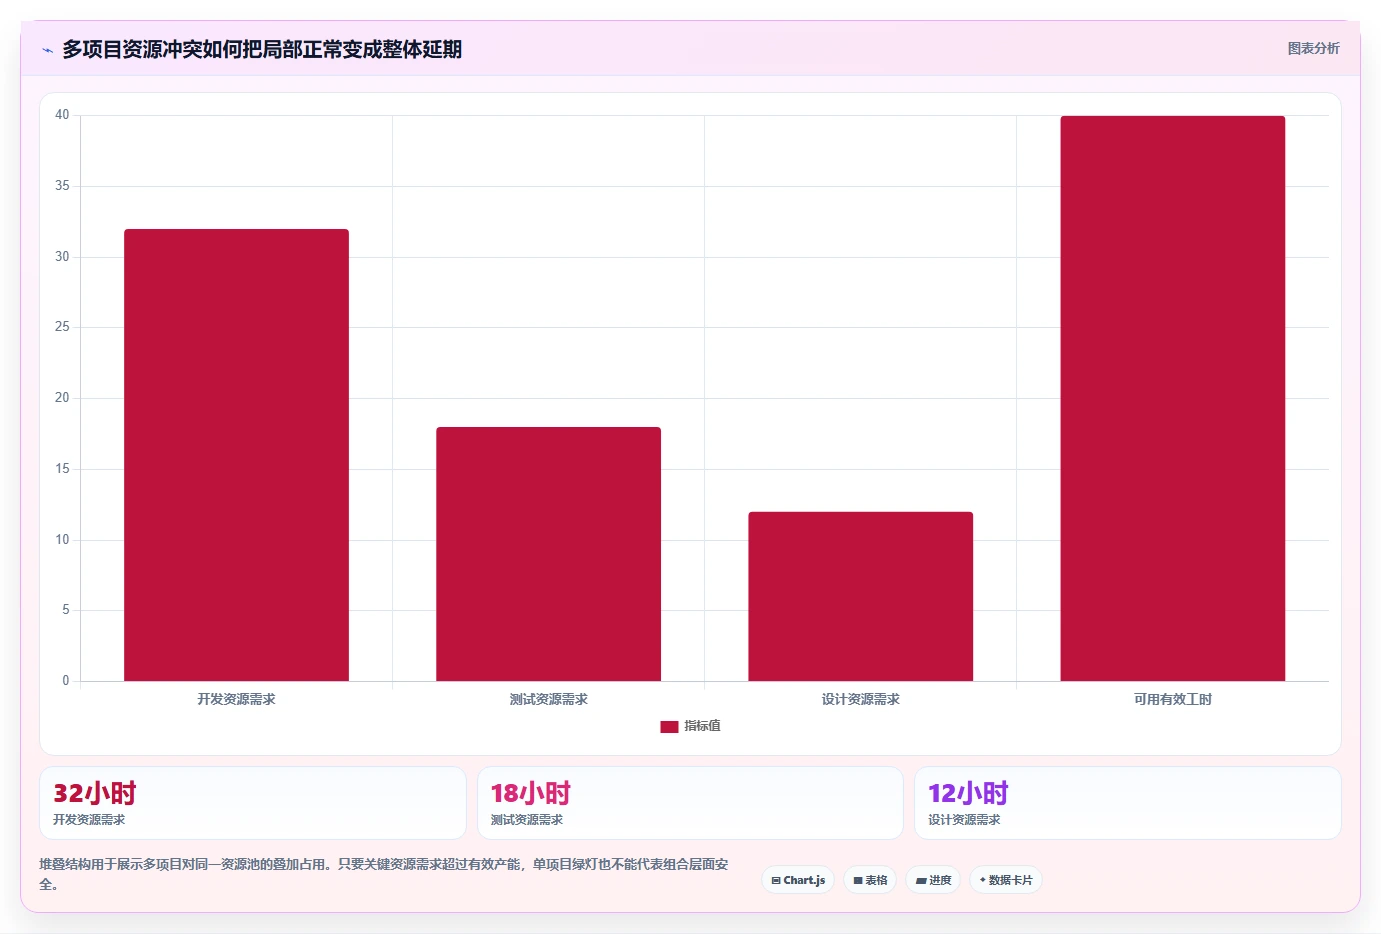Click the 测试资源需求 x-axis label
The image size is (1381, 934).
(548, 699)
